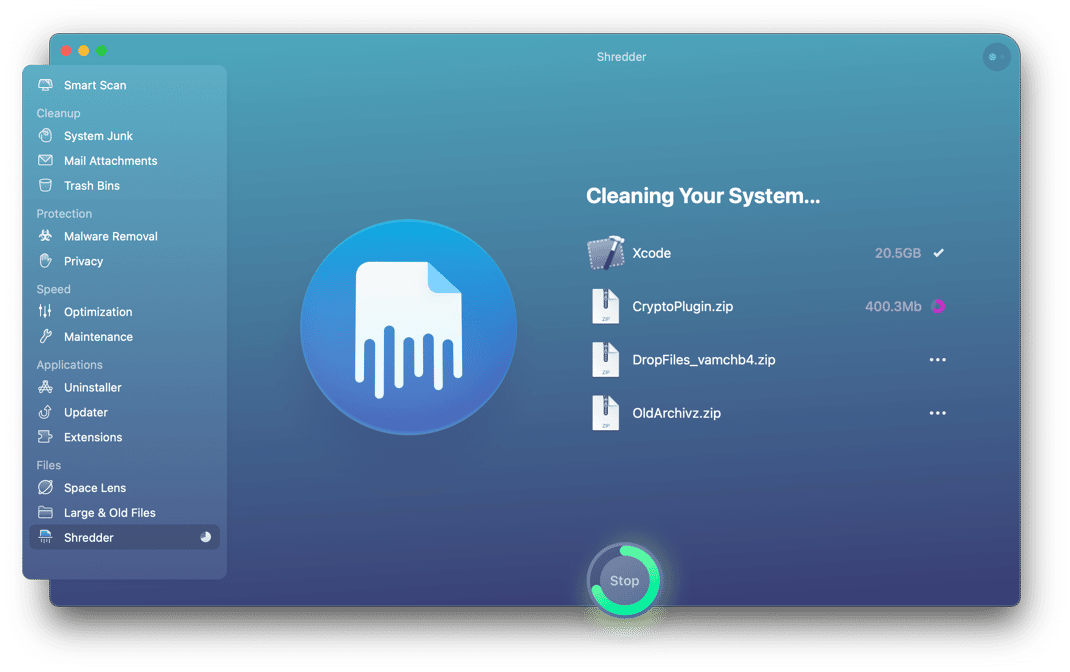Select the Shredder sidebar item

(125, 538)
